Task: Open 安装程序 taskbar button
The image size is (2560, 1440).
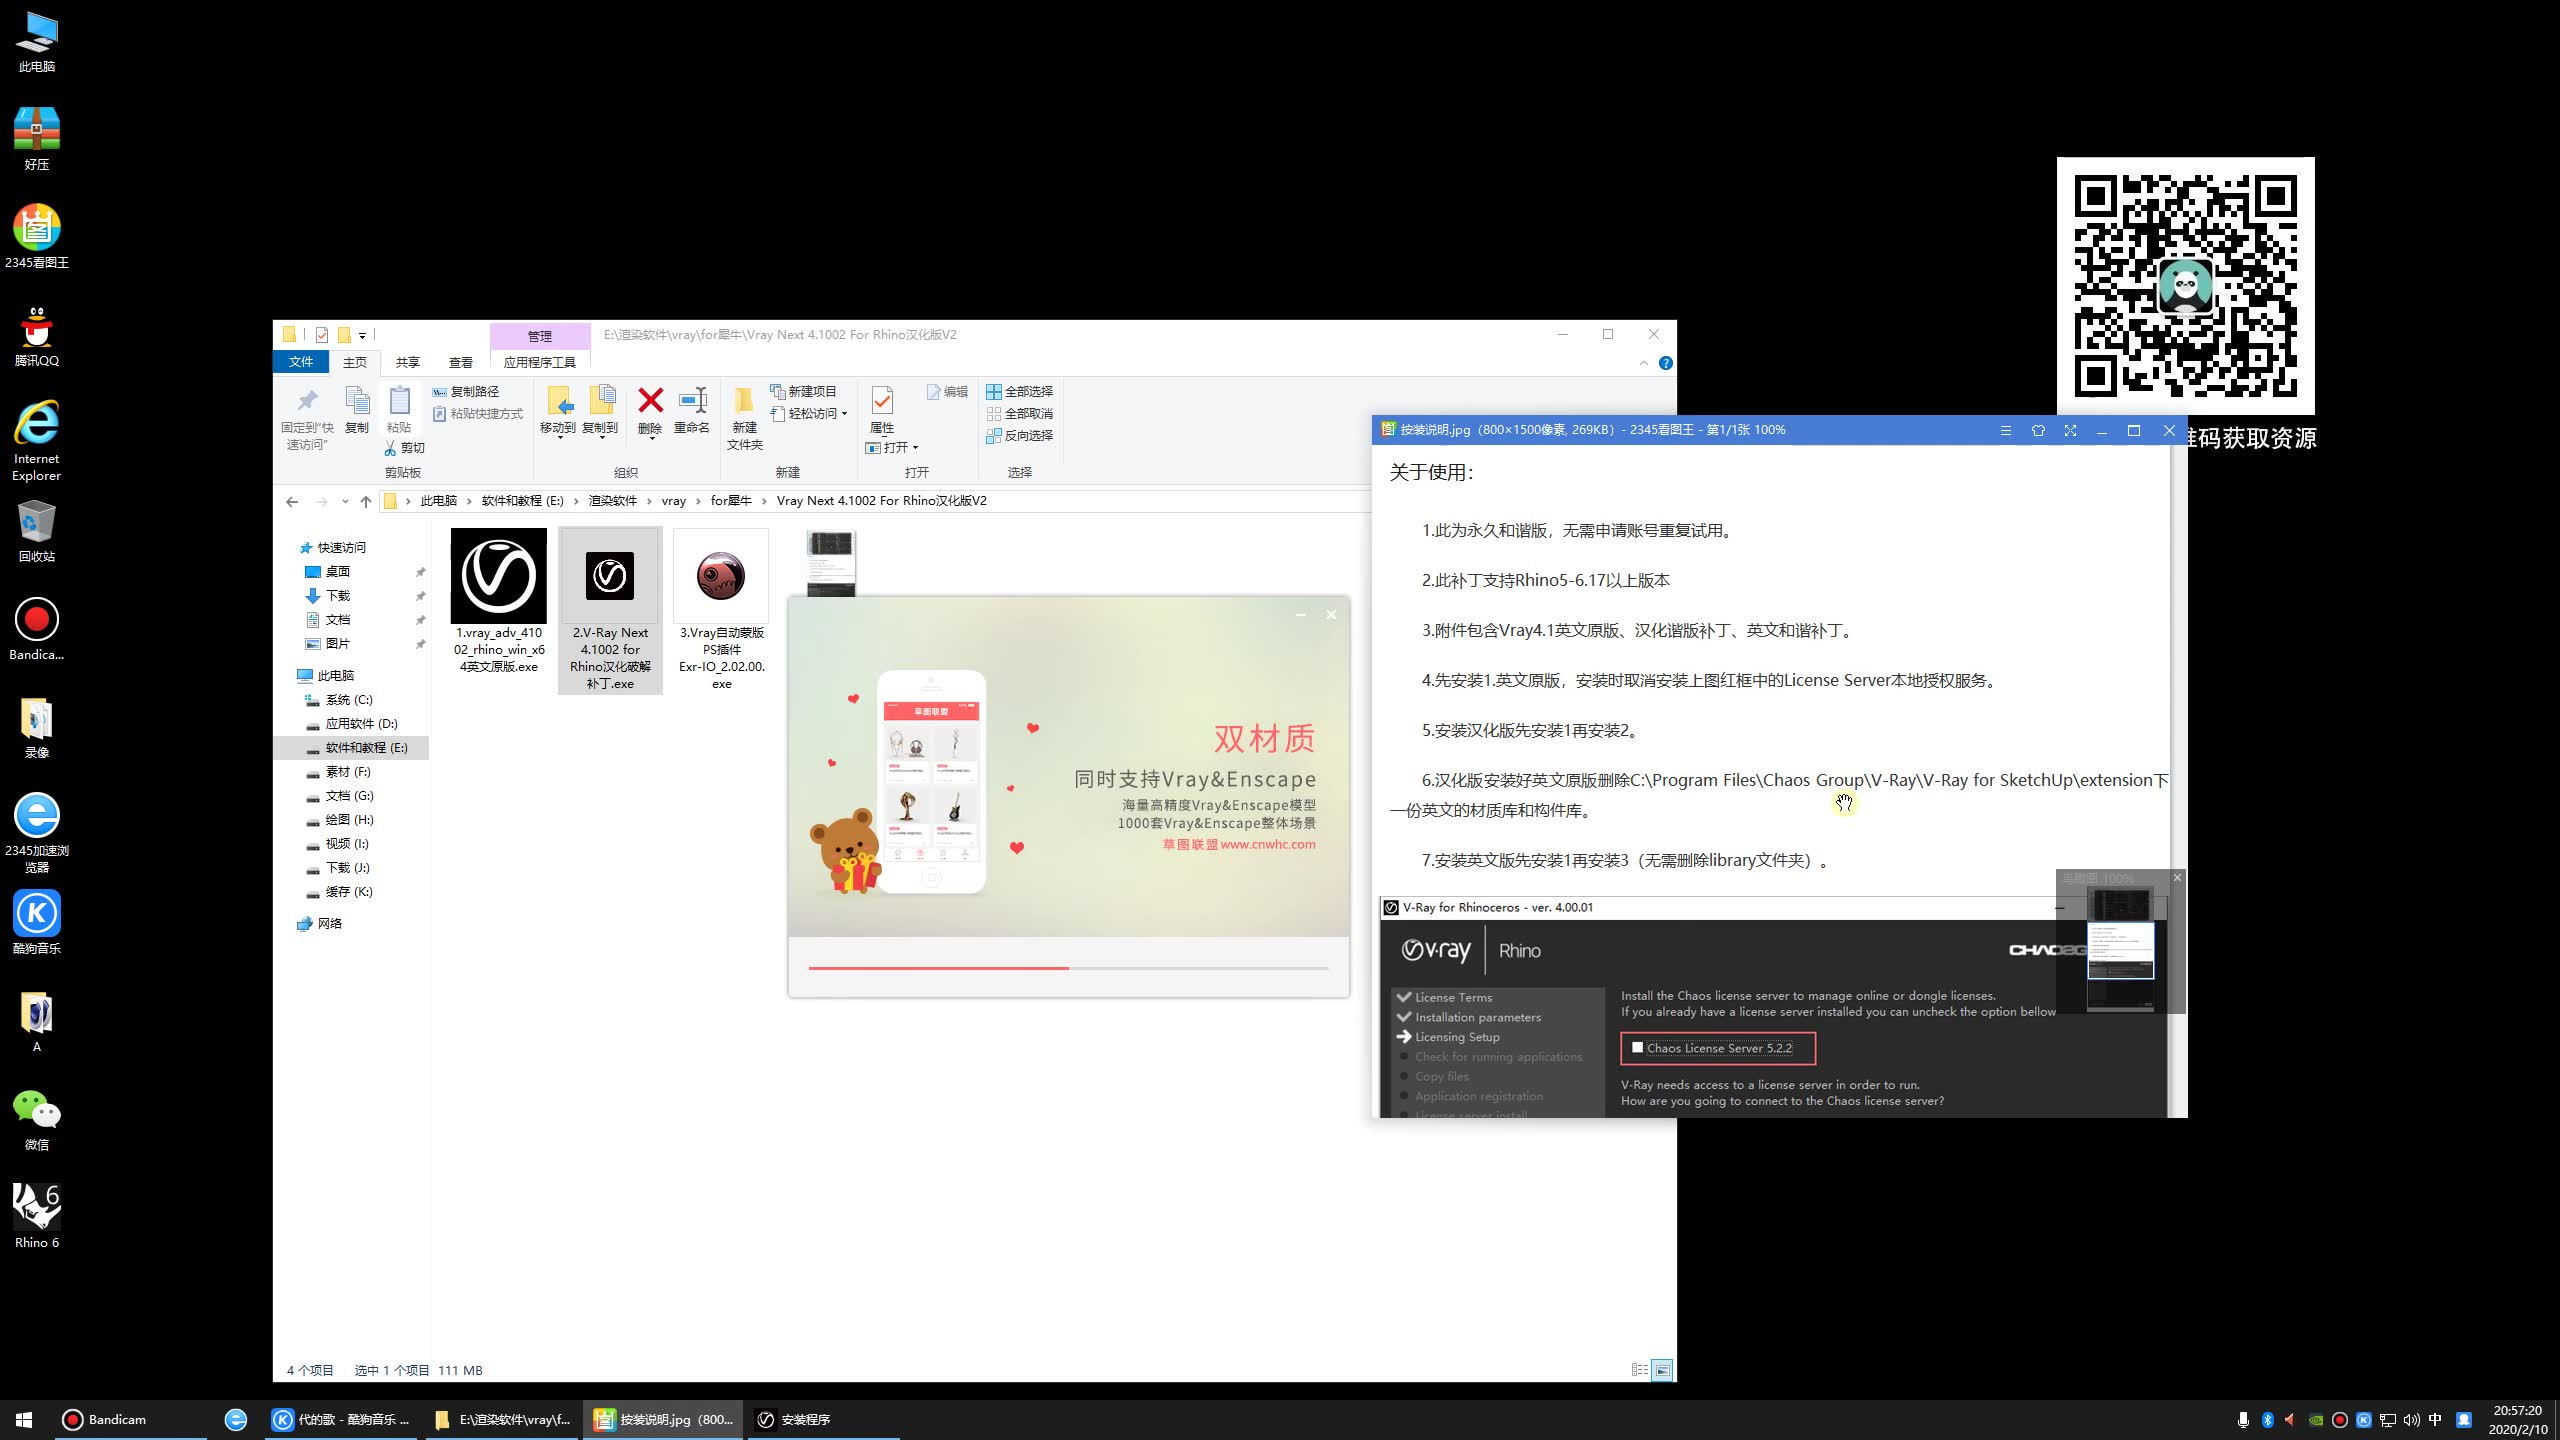Action: [822, 1420]
